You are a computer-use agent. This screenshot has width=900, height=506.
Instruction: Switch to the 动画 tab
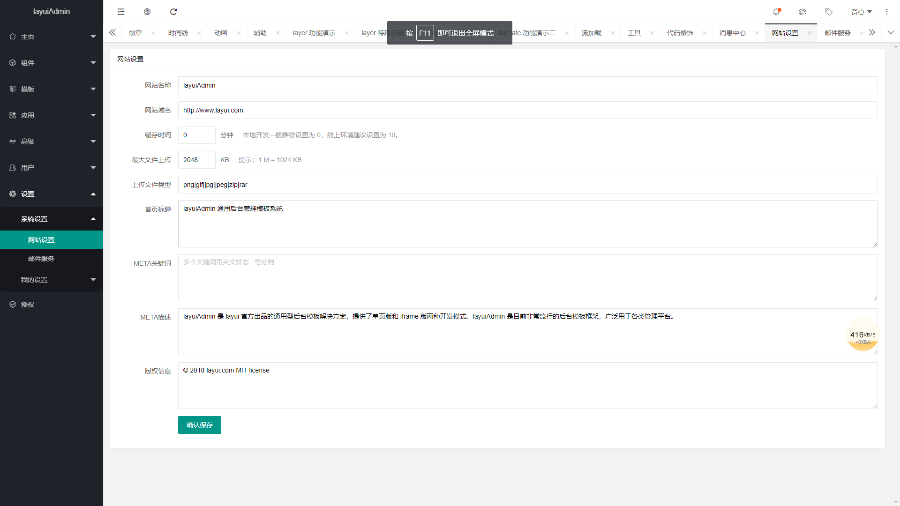(221, 33)
